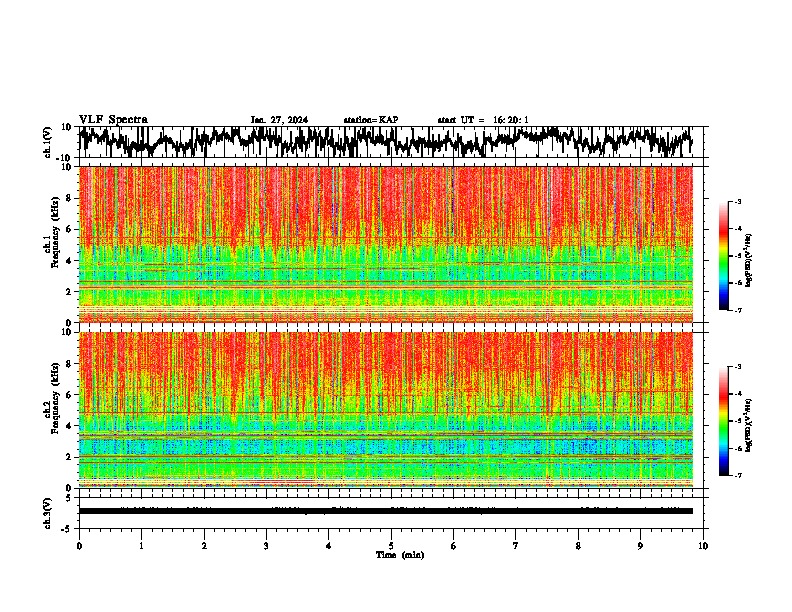Click the ch.1 voltage waveform trace panel
The width and height of the screenshot is (792, 612).
391,142
